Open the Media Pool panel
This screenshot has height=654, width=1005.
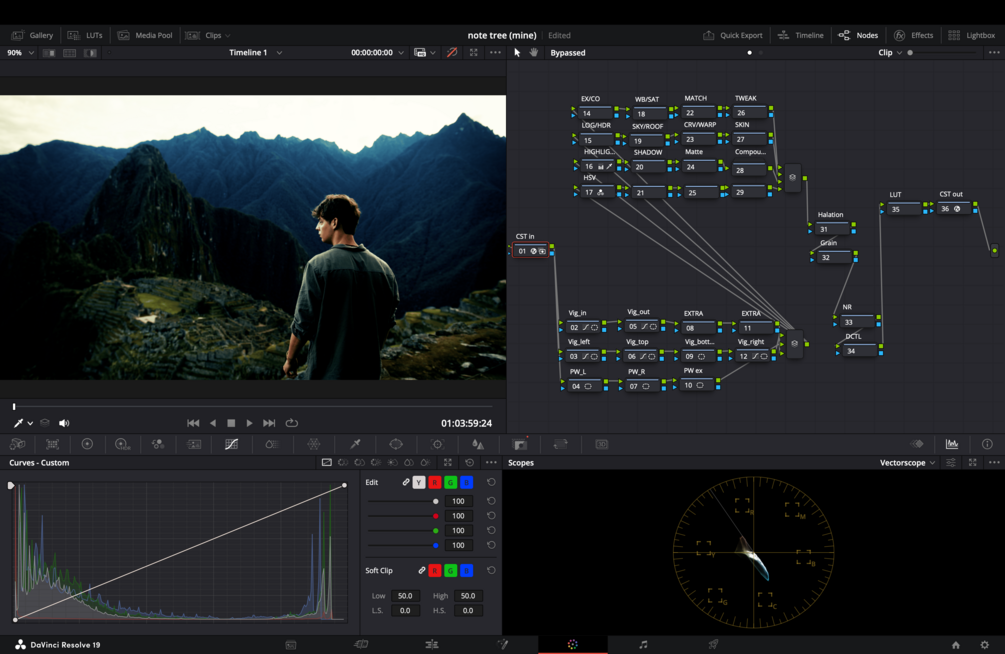(x=145, y=35)
